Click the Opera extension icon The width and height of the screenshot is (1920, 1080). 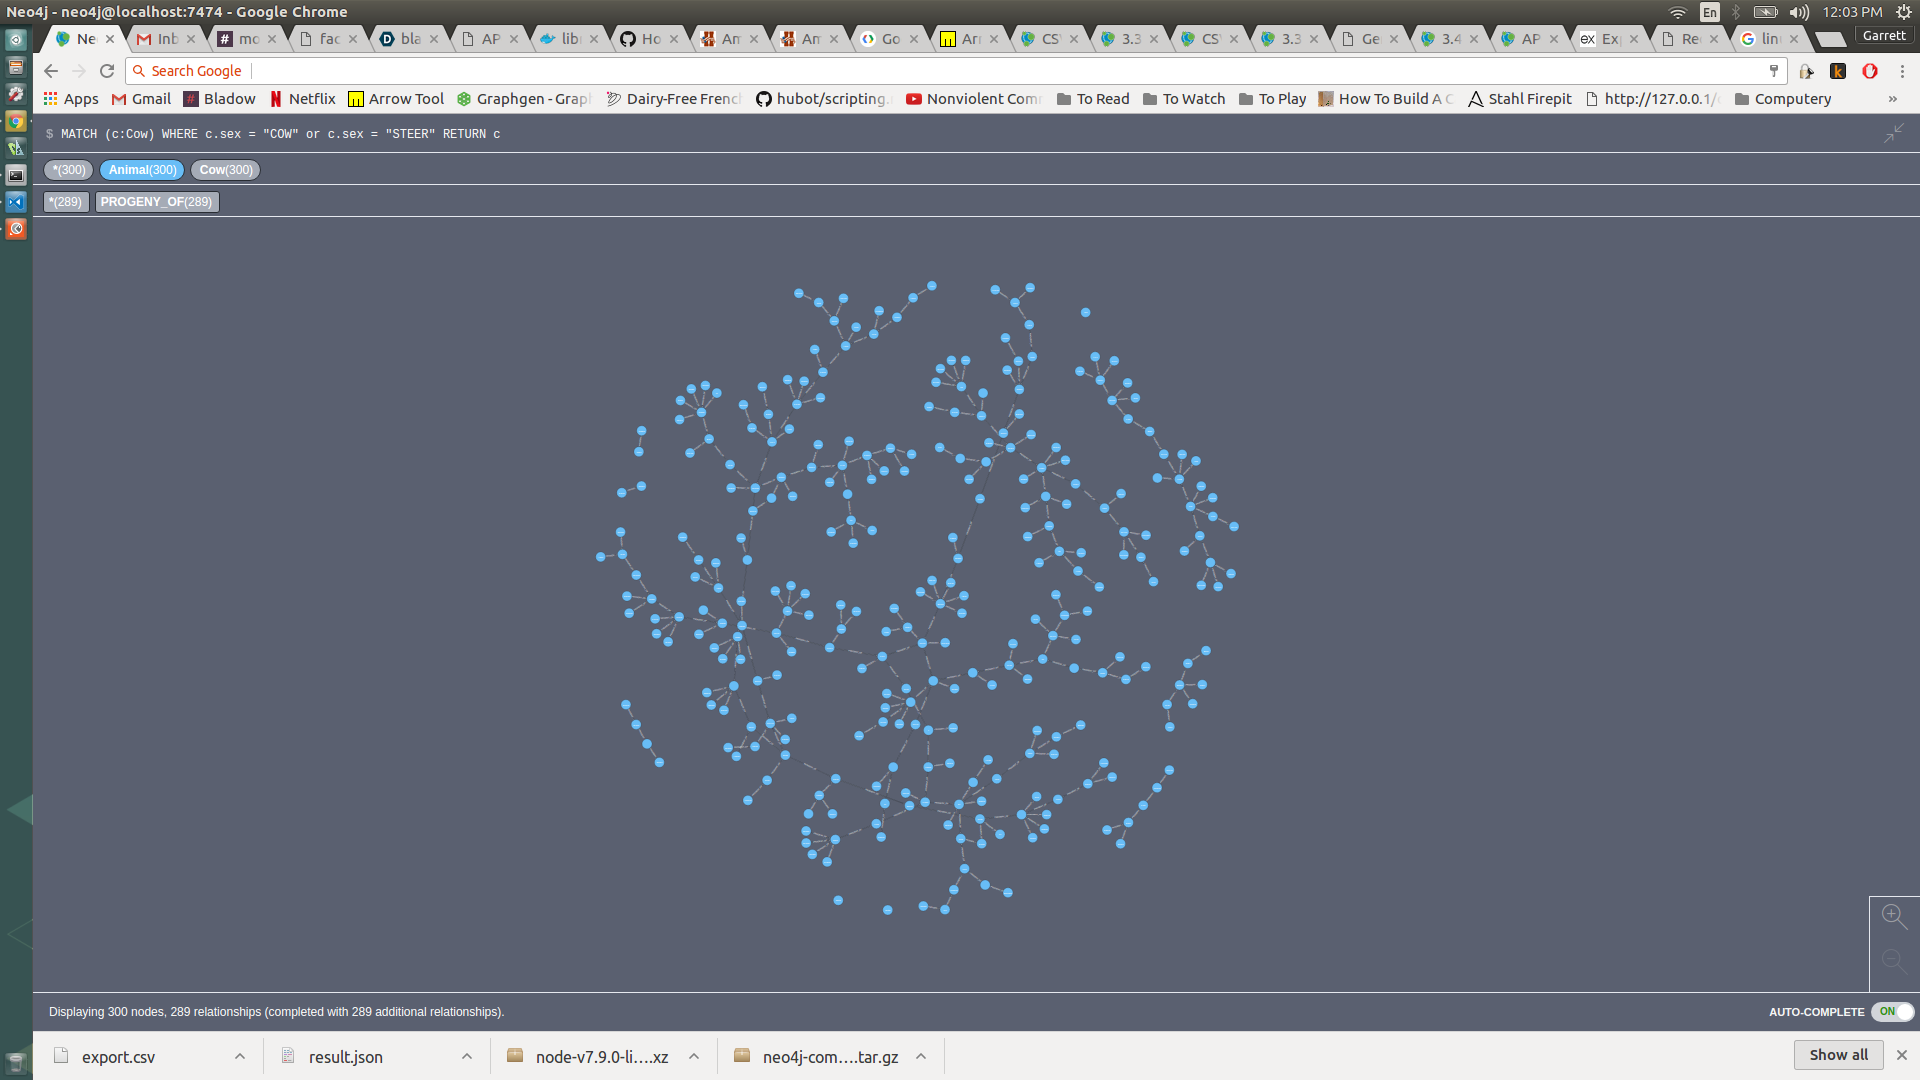click(x=1869, y=71)
